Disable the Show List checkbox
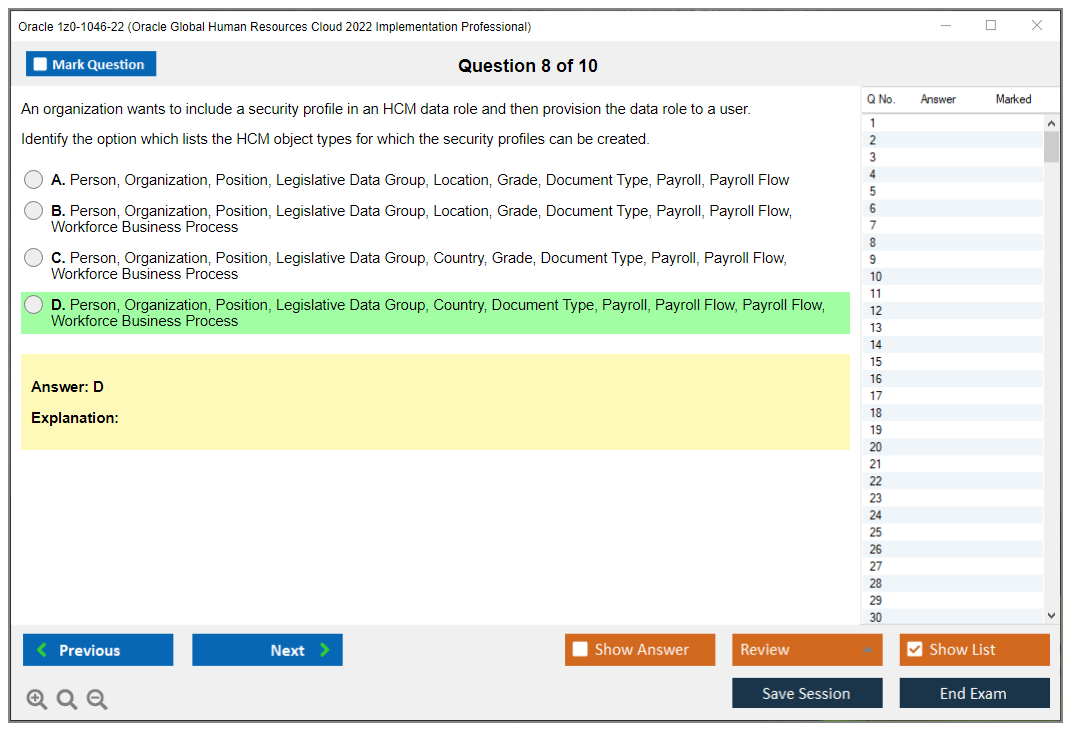Screen dimensions: 1075x735 tap(915, 649)
